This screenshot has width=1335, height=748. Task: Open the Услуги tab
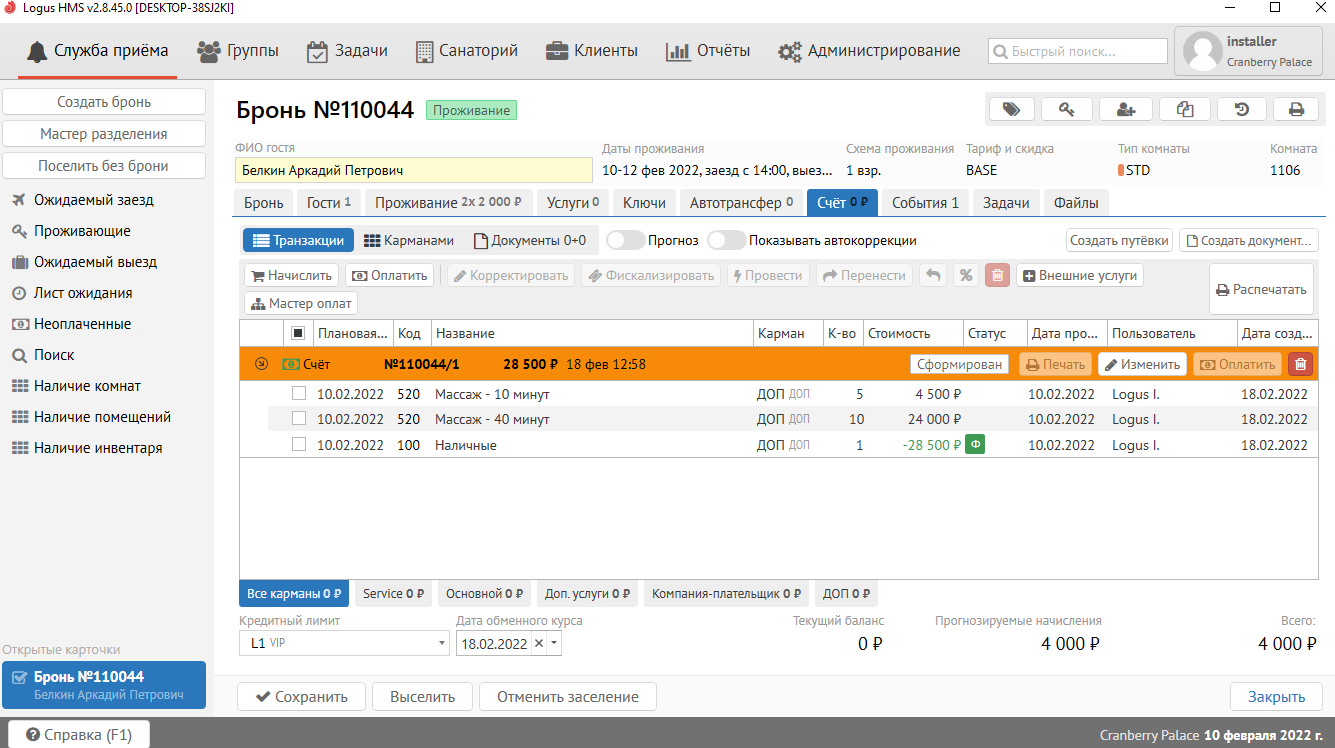[573, 203]
